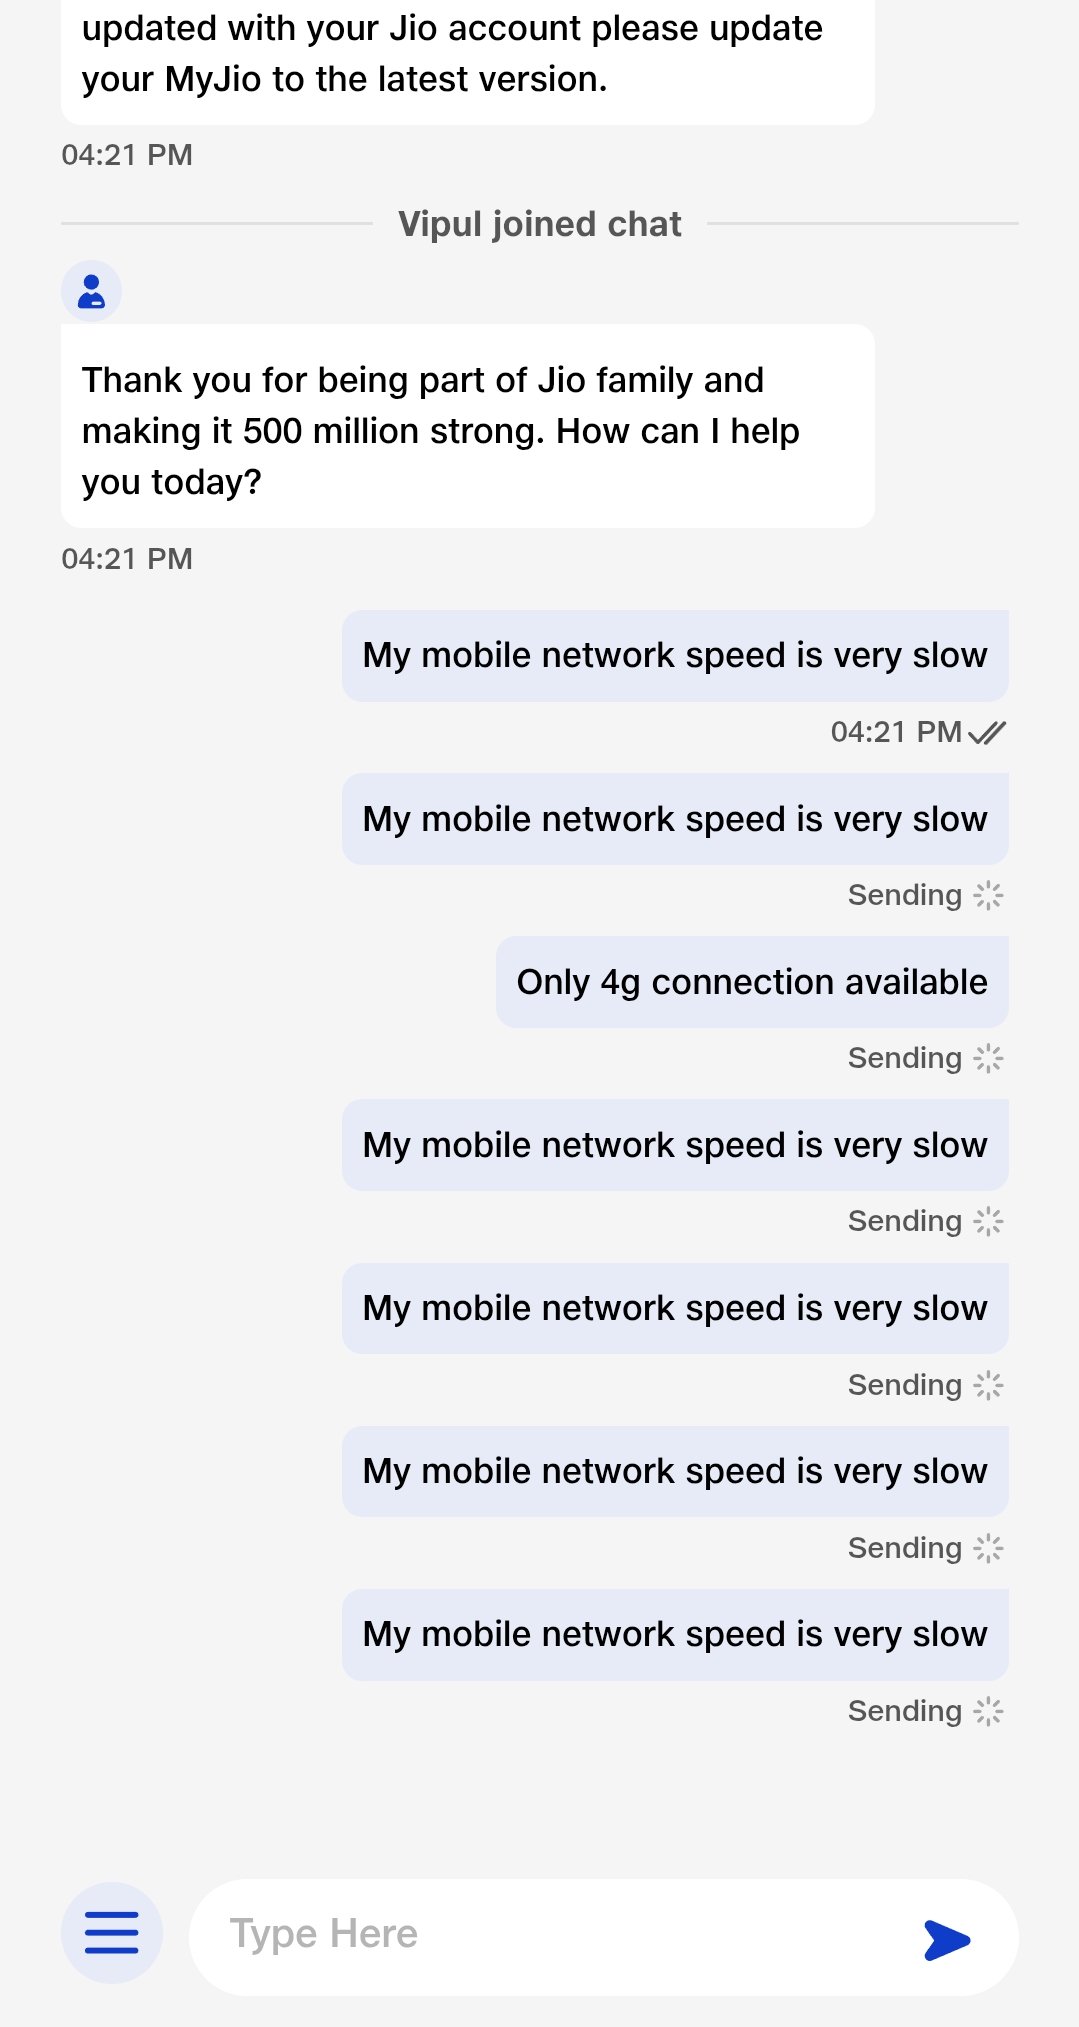
Task: Focus the "Type Here" message field
Action: 560,1934
